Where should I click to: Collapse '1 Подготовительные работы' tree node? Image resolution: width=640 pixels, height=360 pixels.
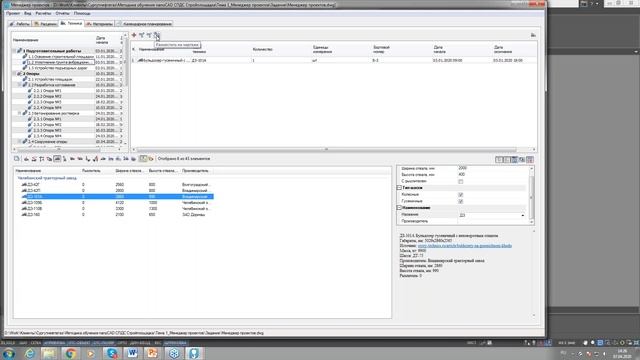[14, 51]
